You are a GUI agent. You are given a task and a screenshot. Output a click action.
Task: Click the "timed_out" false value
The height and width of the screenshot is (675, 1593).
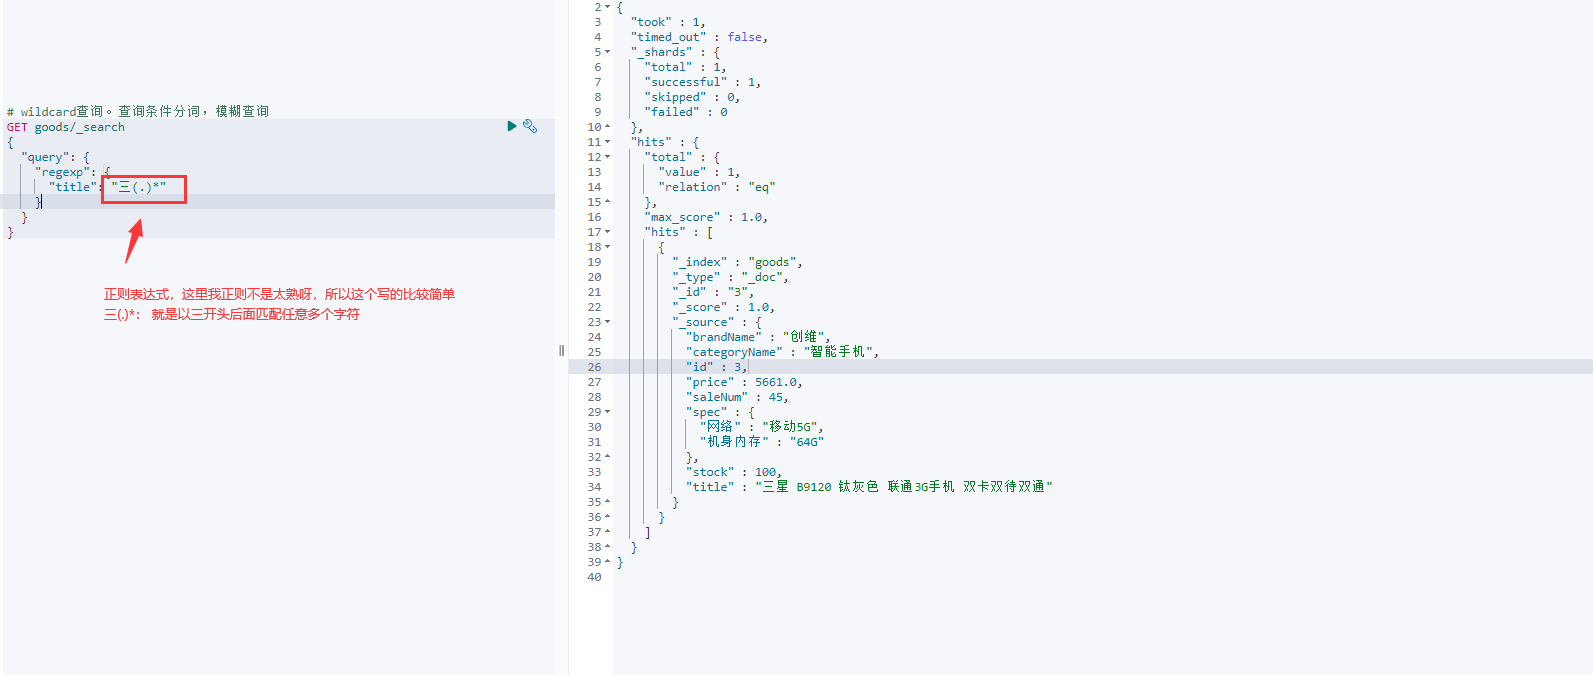tap(744, 37)
